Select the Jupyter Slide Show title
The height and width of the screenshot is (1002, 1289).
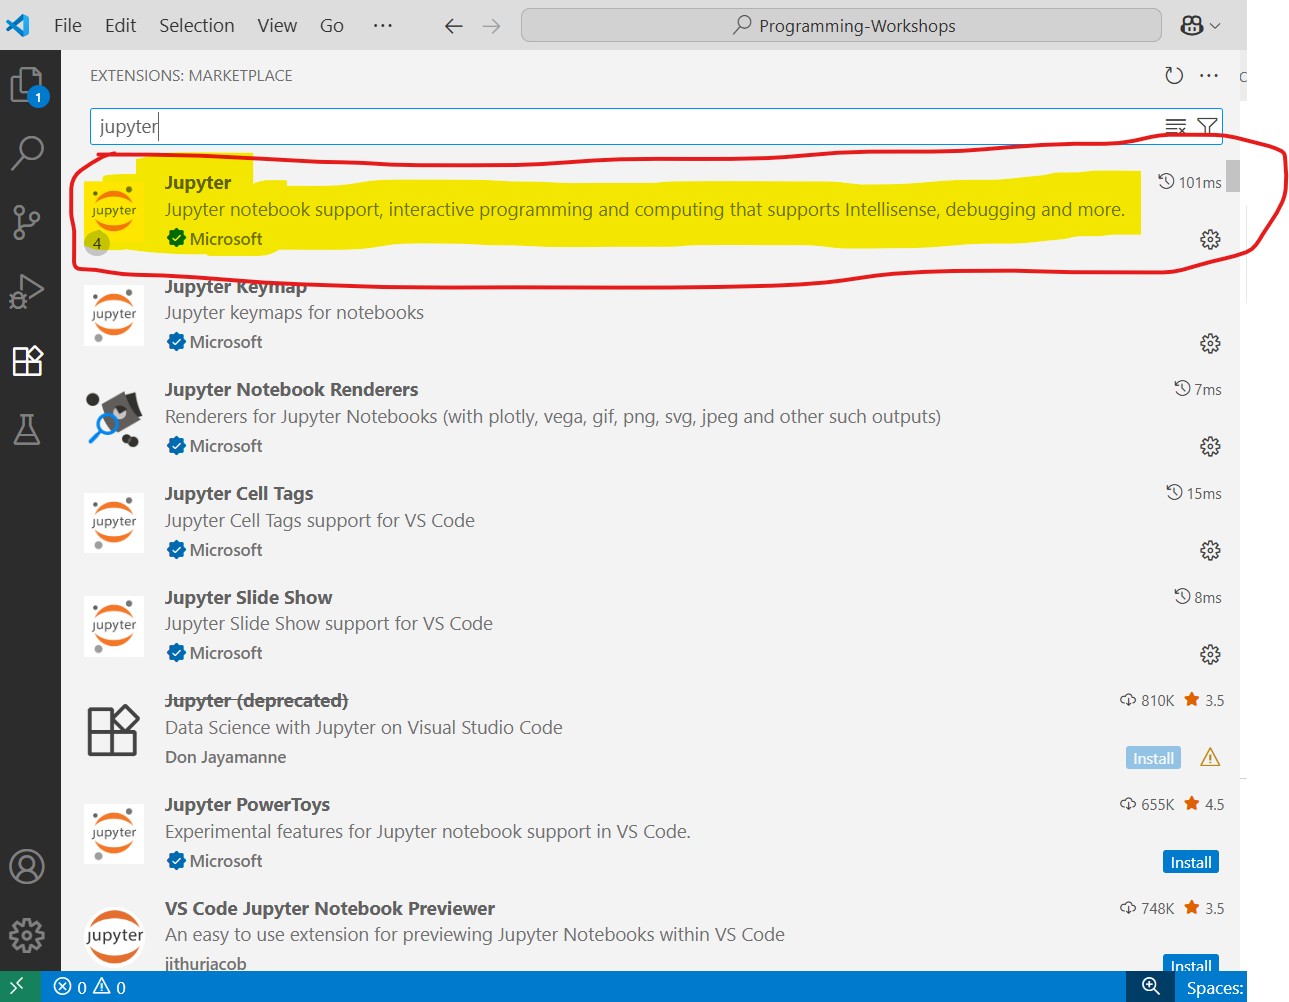(248, 598)
